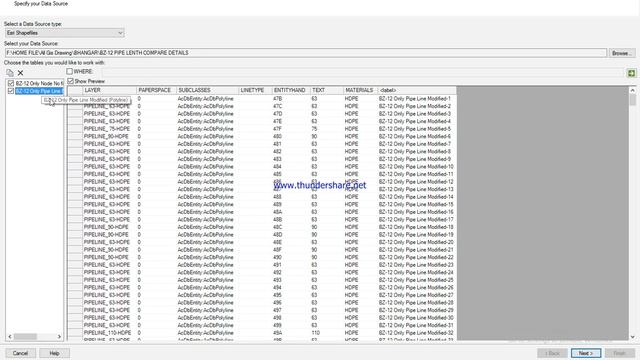This screenshot has height=360, width=640.
Task: Click in the WHERE clause text field
Action: click(x=363, y=73)
